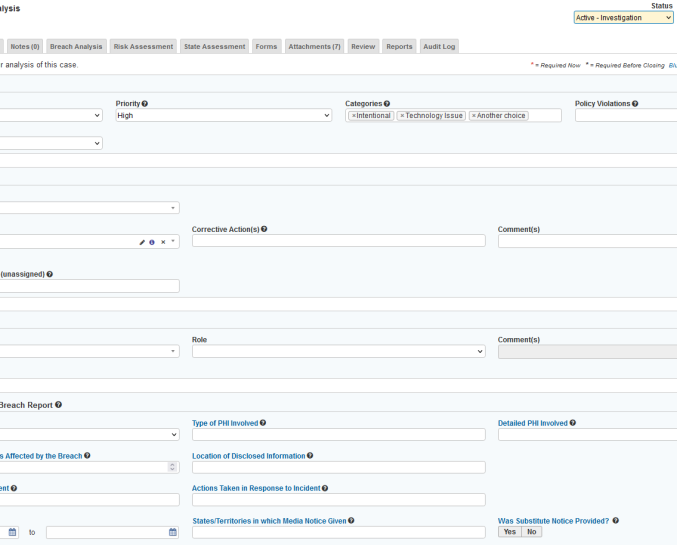This screenshot has height=545, width=677.
Task: Click help icon for Corrective Action(s)
Action: (264, 229)
